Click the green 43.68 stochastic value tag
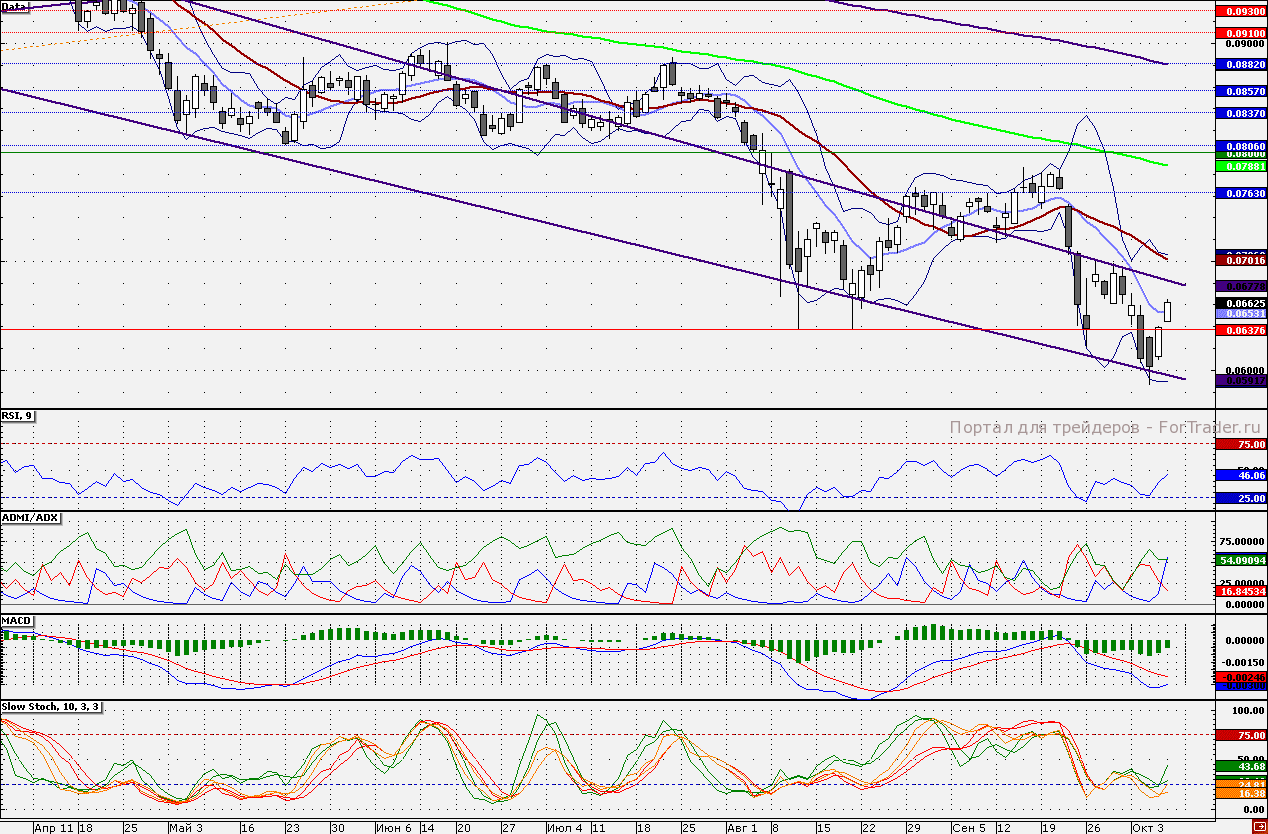The width and height of the screenshot is (1268, 834). click(x=1239, y=766)
